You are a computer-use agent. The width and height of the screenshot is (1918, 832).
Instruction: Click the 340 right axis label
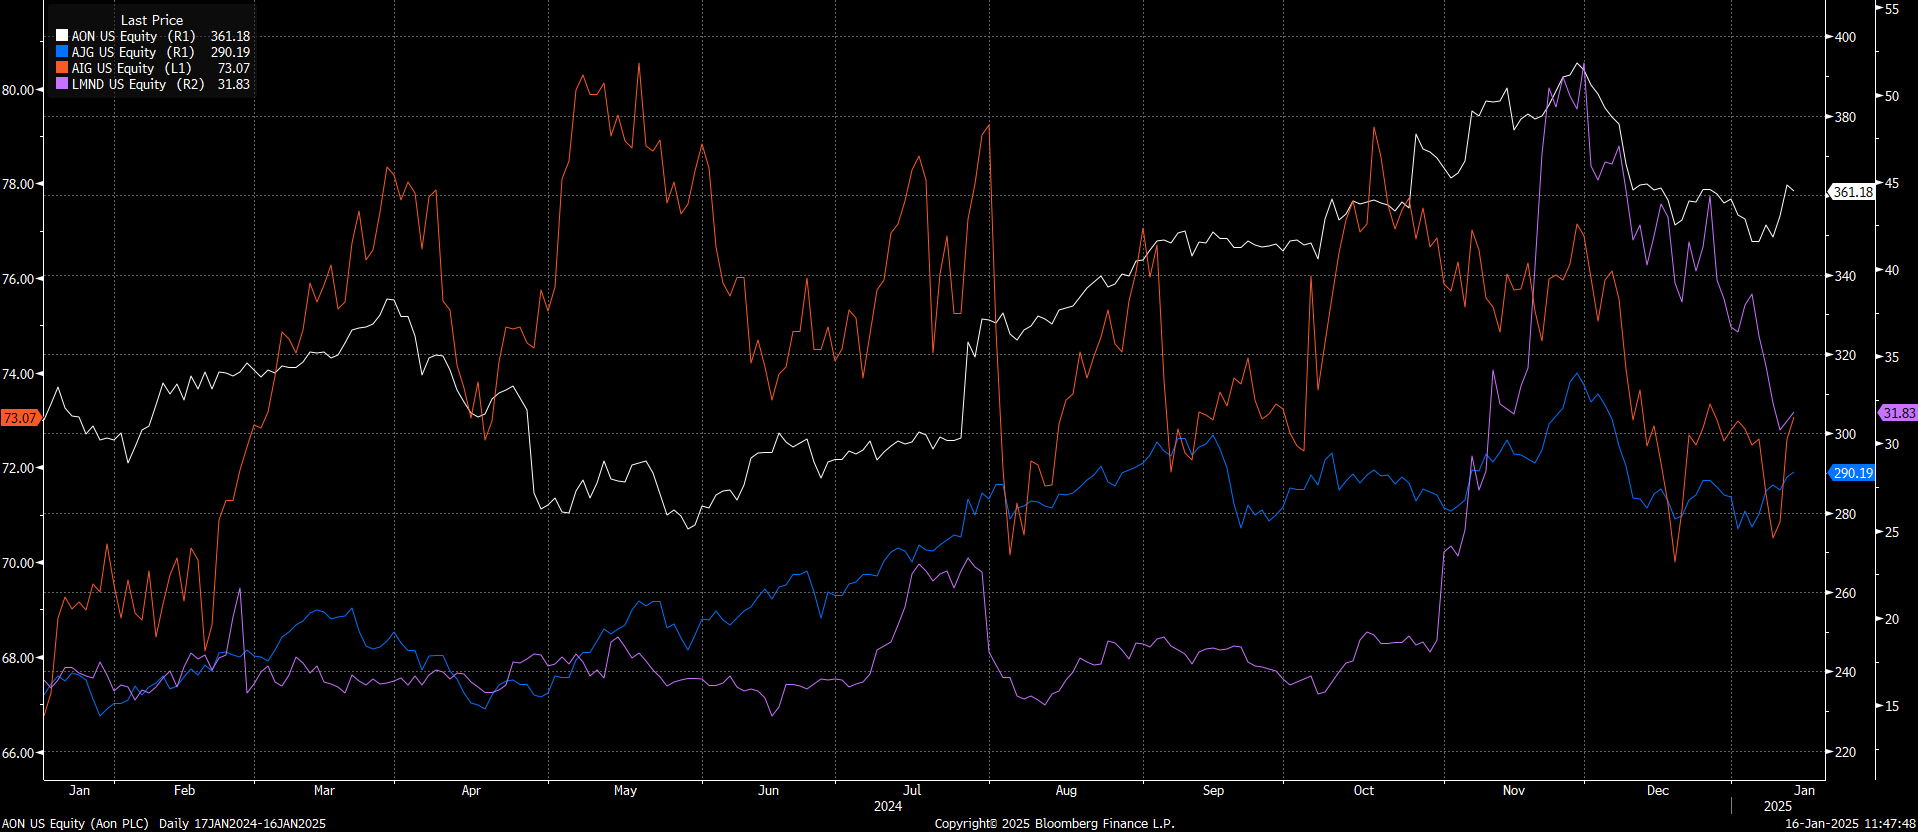tap(1845, 276)
